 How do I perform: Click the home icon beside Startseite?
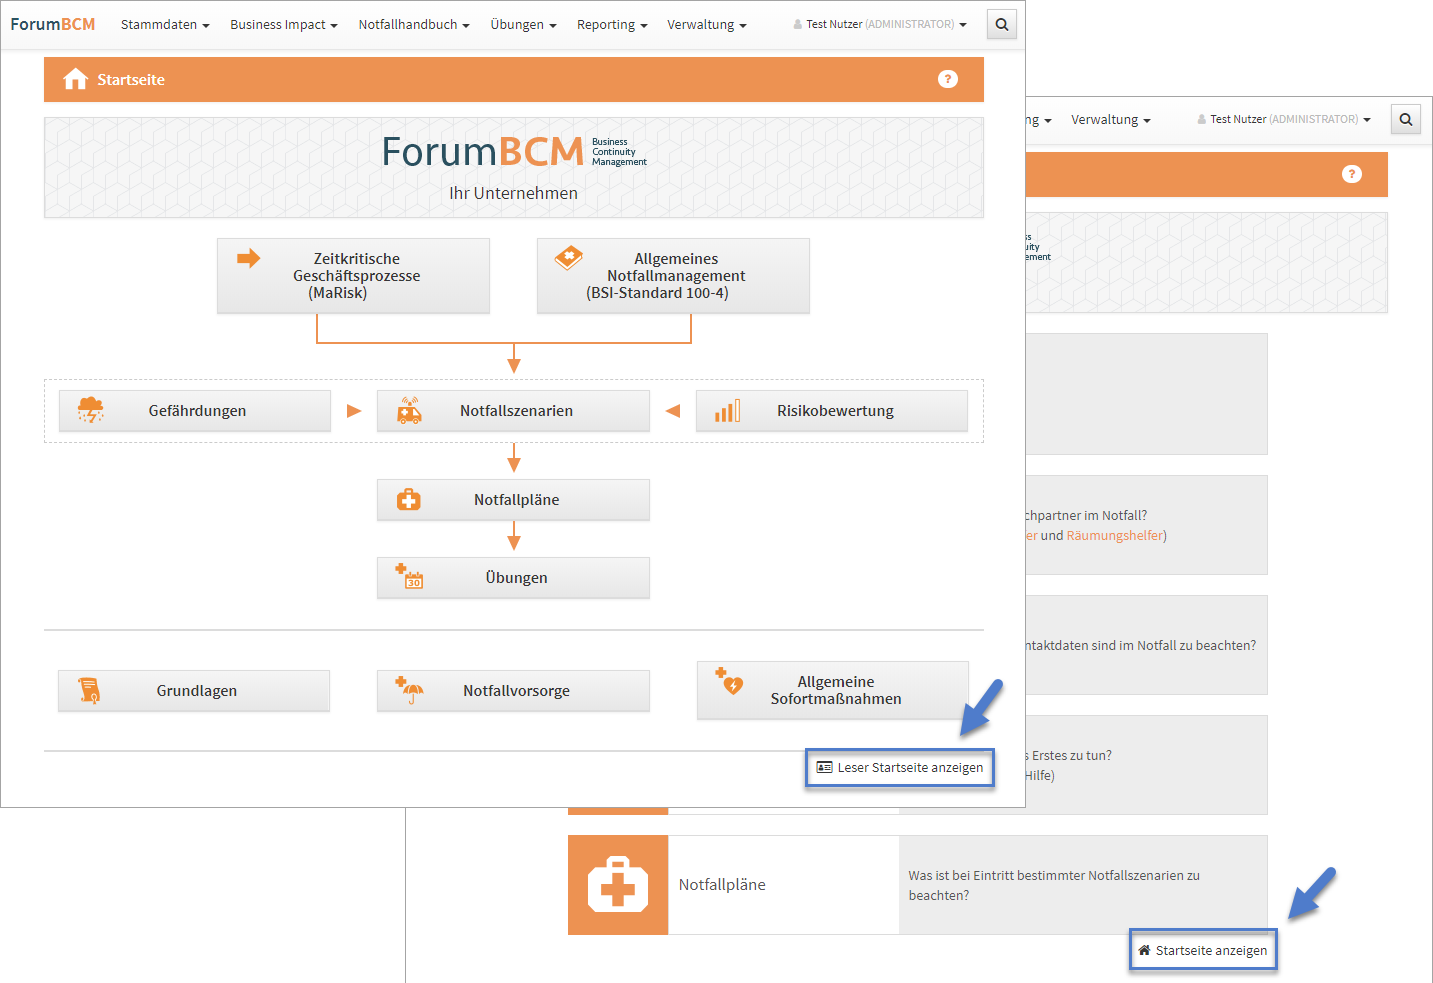[x=75, y=79]
